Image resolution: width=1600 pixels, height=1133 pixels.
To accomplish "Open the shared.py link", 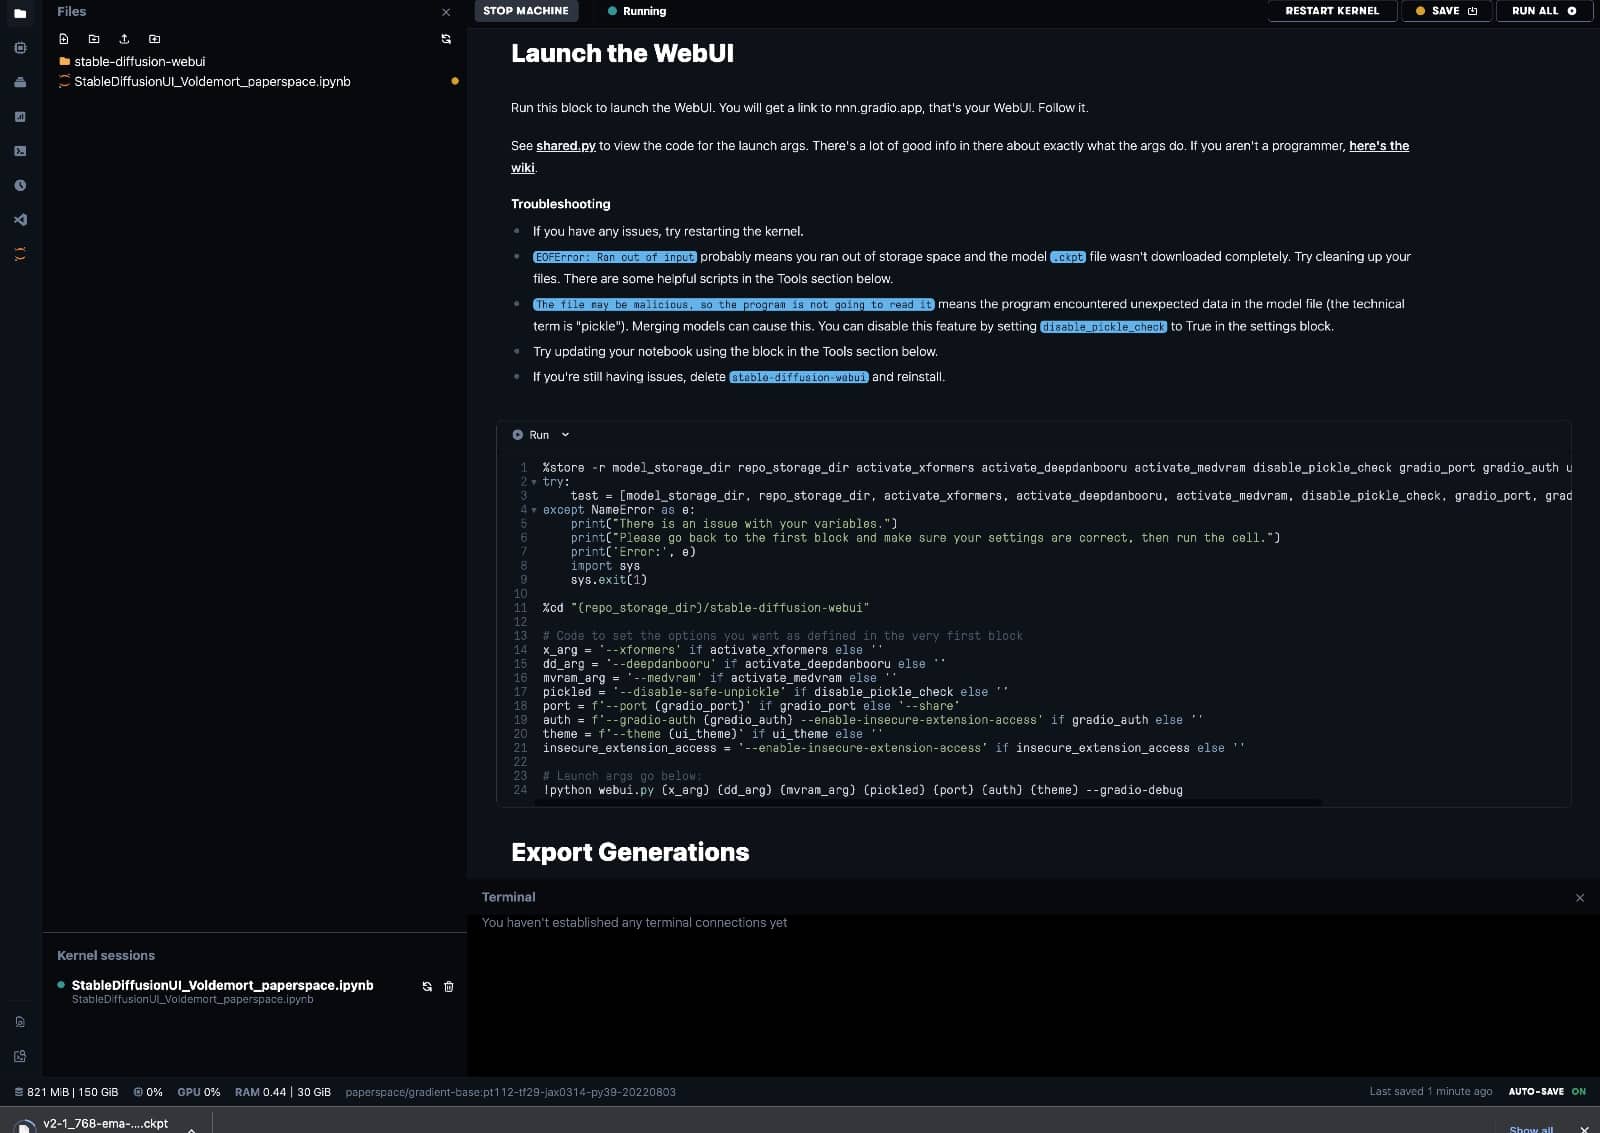I will [565, 146].
